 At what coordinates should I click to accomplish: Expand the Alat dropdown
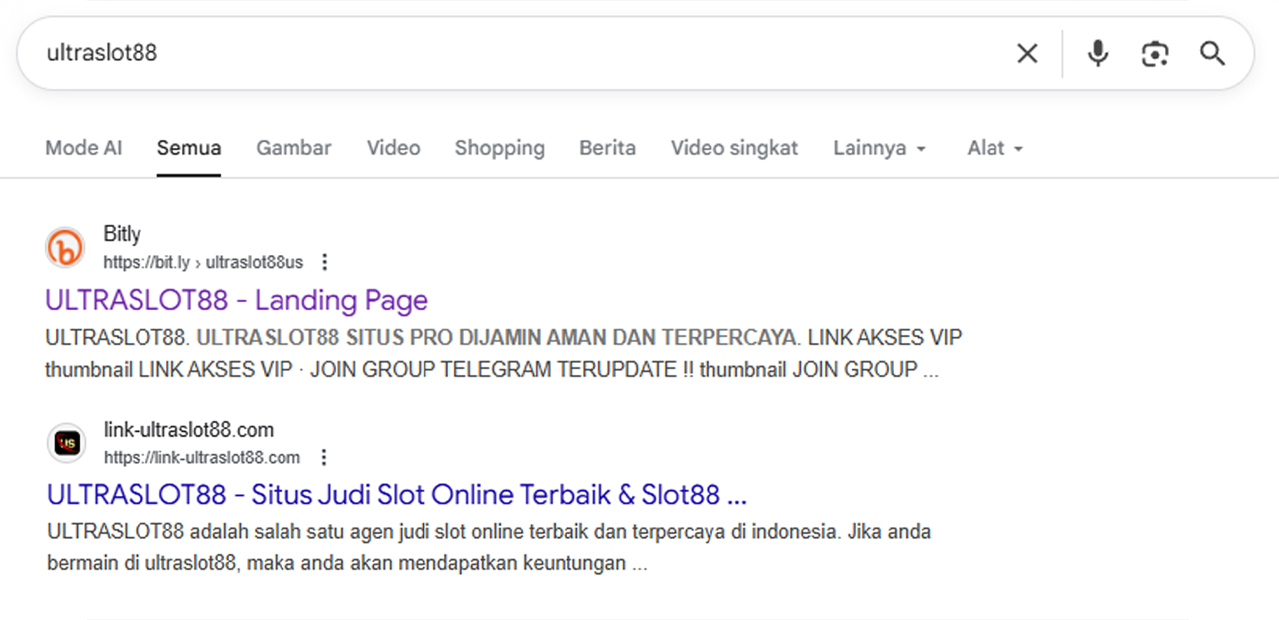click(x=995, y=148)
